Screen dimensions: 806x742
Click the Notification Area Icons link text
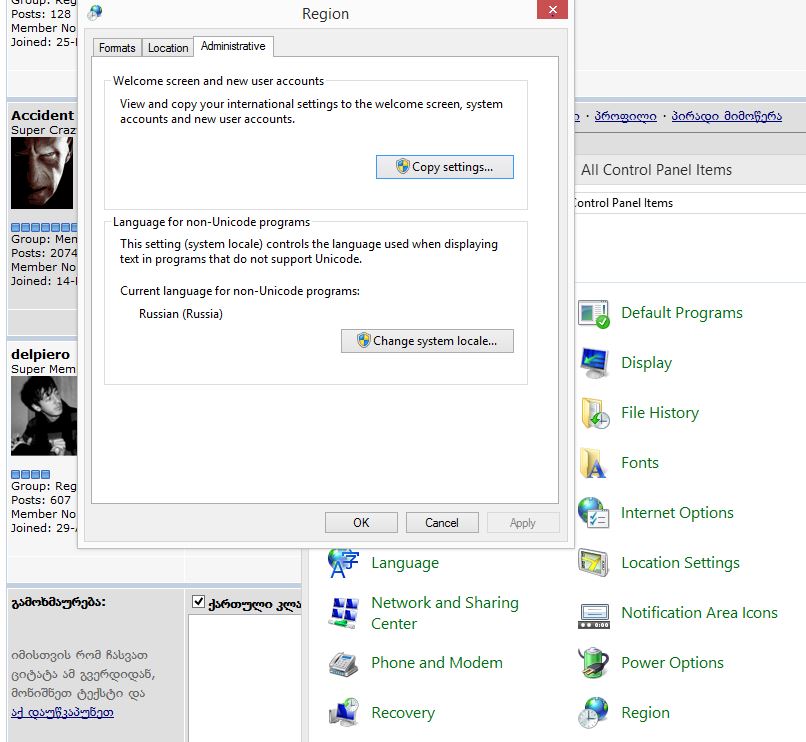tap(700, 613)
